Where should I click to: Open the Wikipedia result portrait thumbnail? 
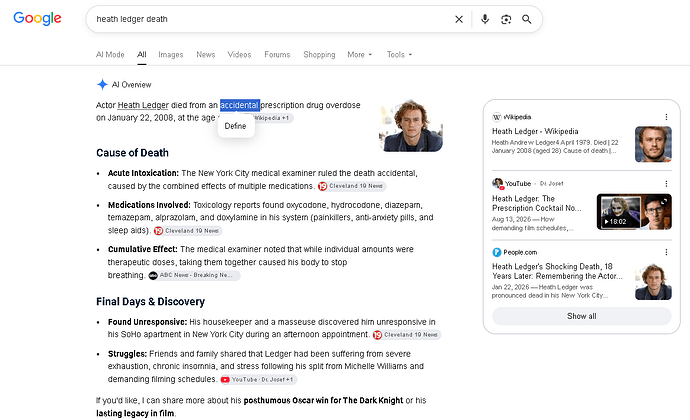coord(653,144)
